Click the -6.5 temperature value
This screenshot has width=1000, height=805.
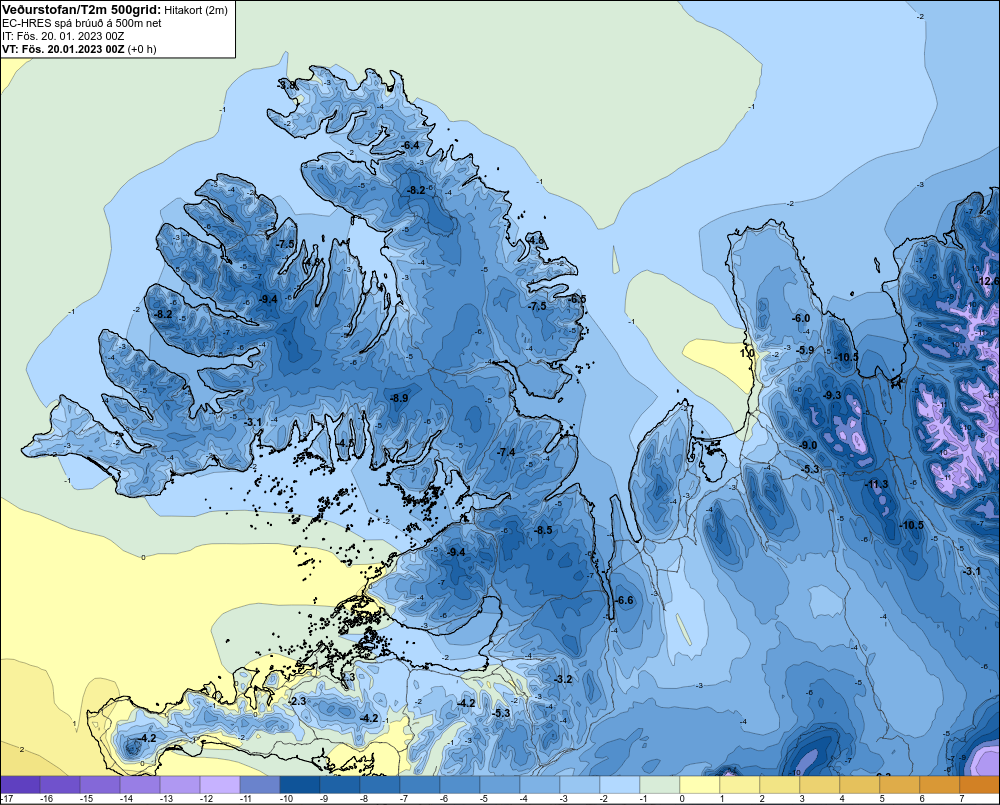(577, 299)
